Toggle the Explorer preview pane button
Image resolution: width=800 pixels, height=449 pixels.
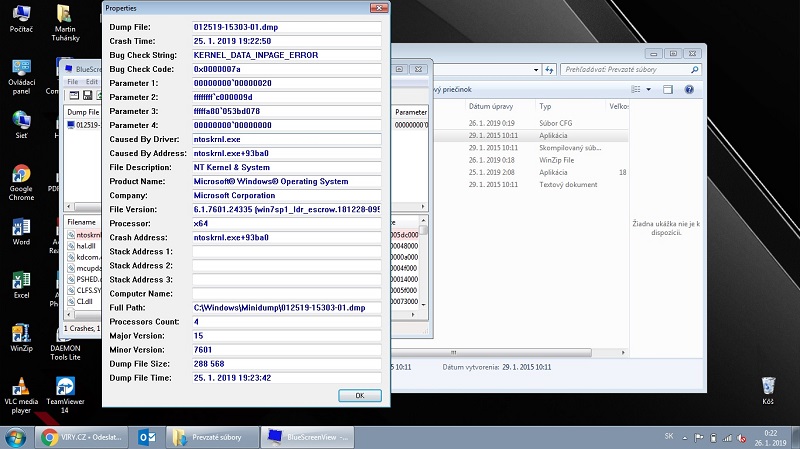pos(666,90)
